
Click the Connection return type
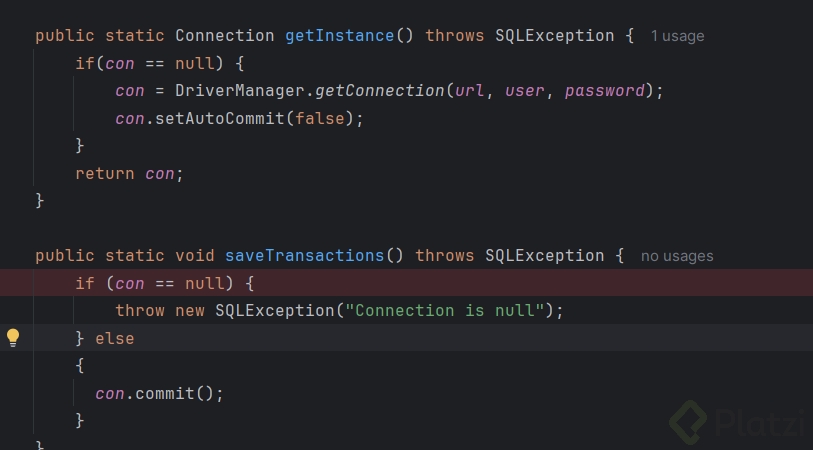(x=224, y=36)
